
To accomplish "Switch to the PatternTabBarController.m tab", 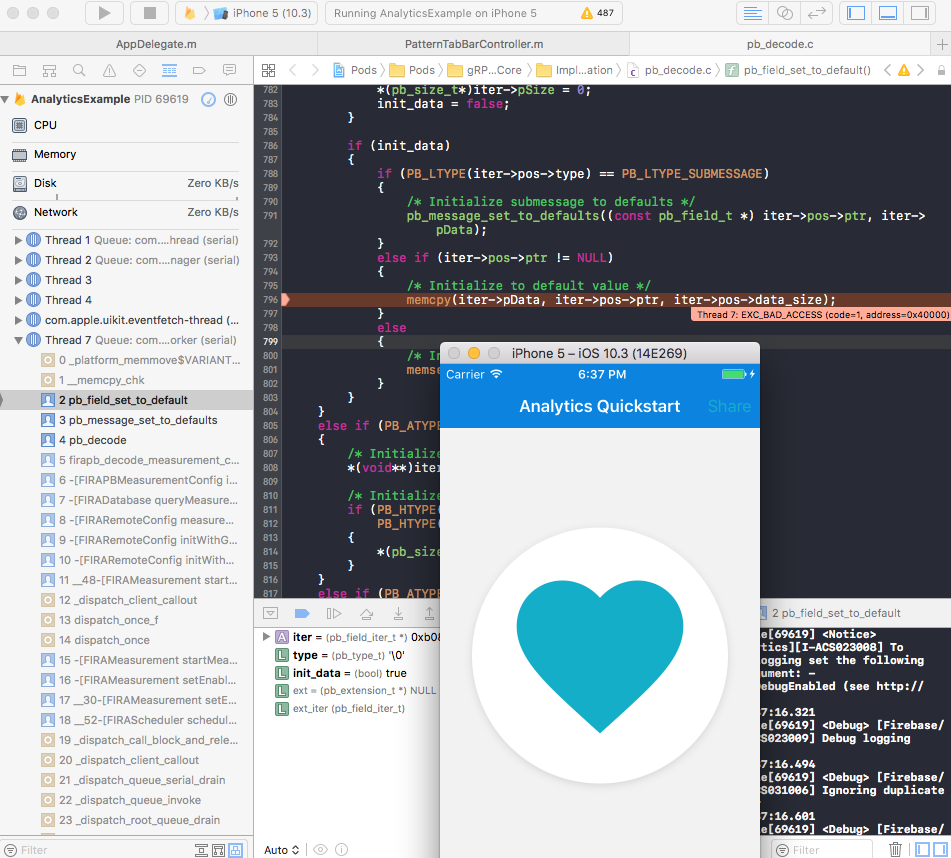I will pyautogui.click(x=474, y=44).
